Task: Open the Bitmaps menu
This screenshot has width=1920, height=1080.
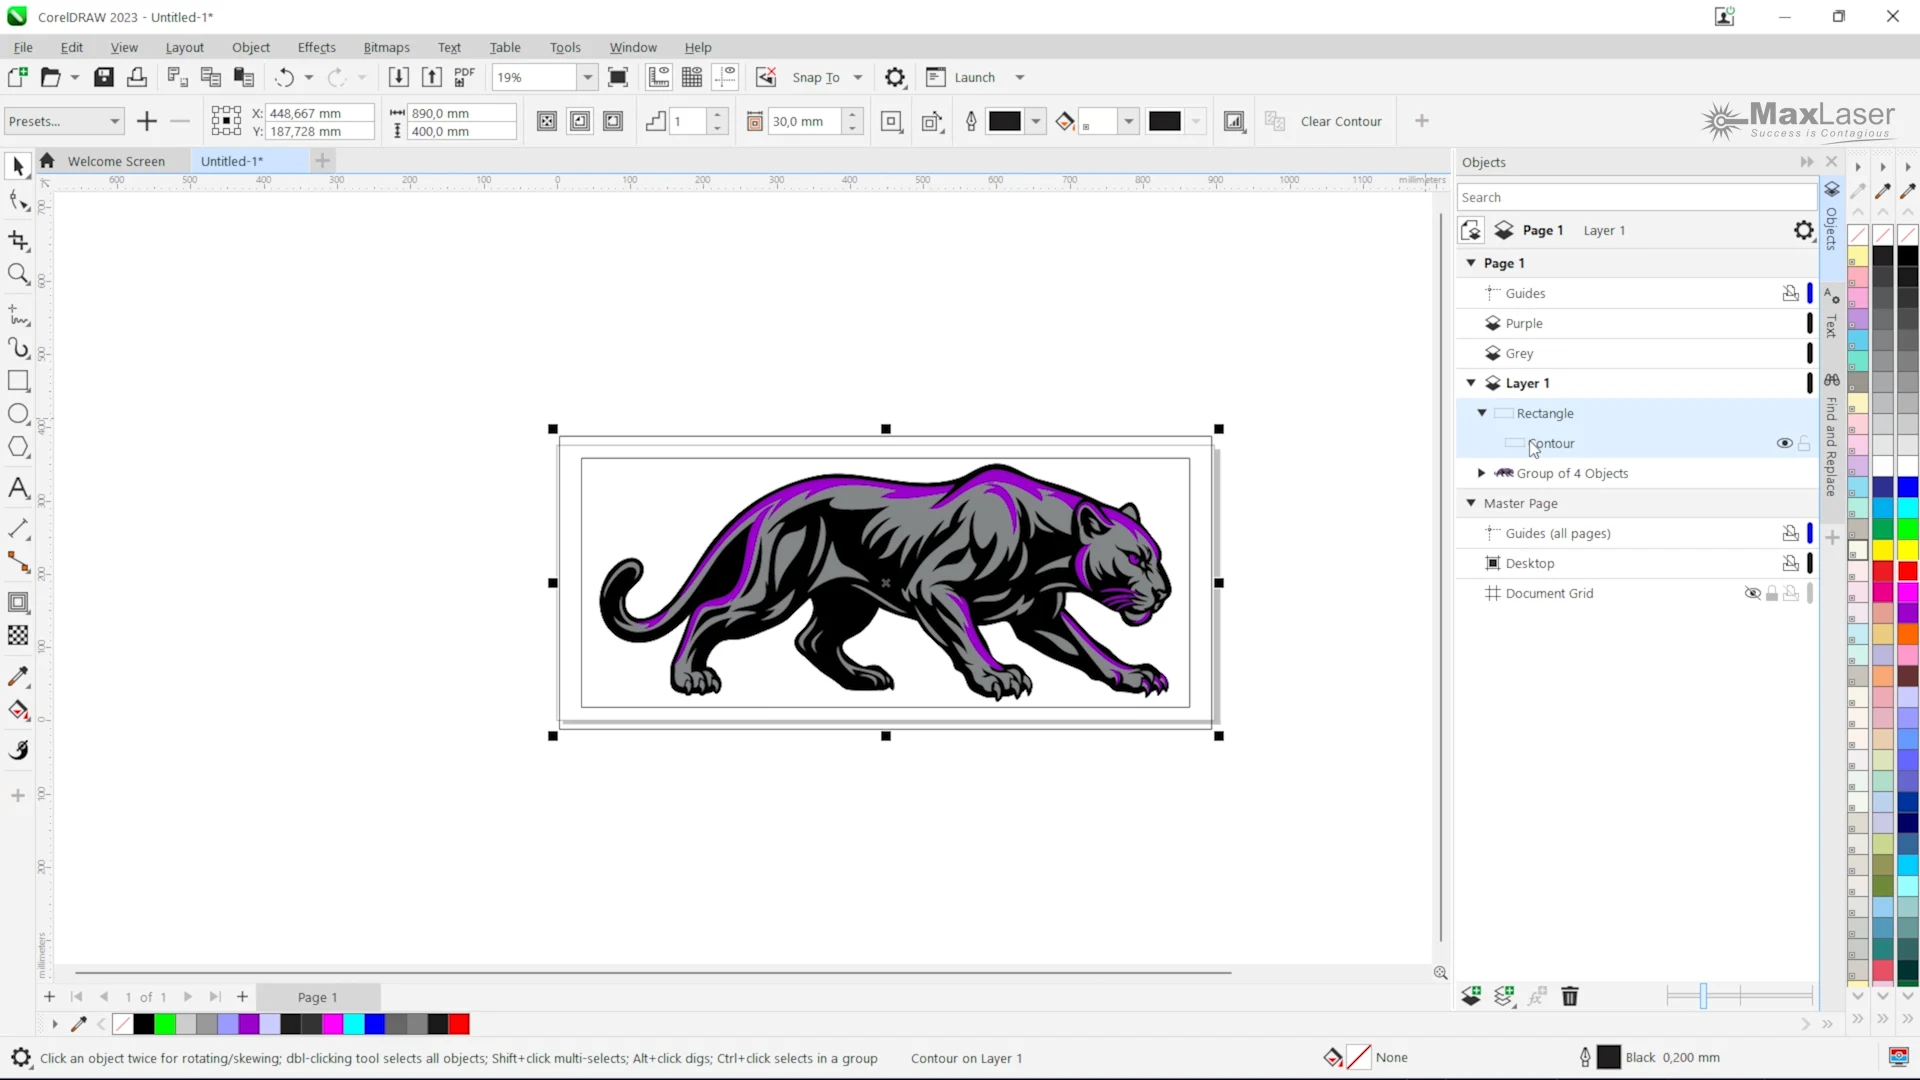Action: click(386, 47)
